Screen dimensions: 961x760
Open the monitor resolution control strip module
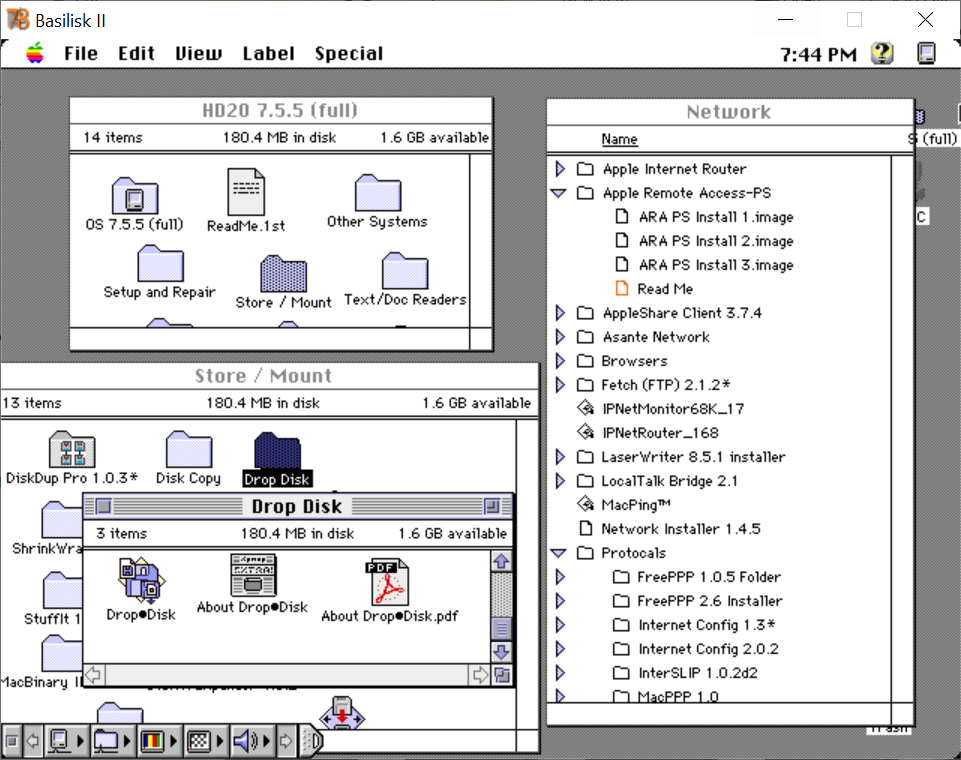205,741
